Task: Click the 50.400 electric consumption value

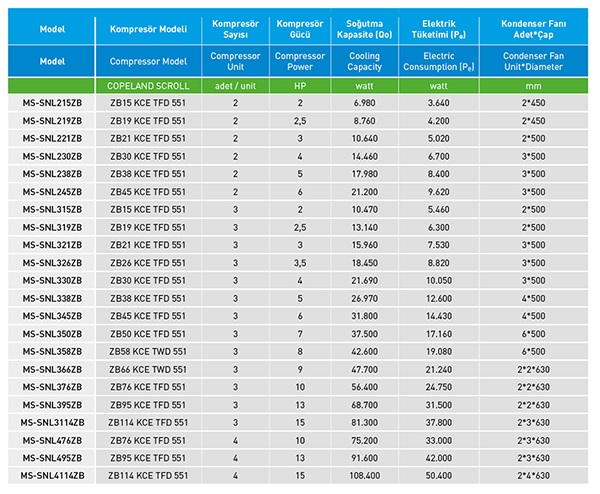Action: [439, 474]
